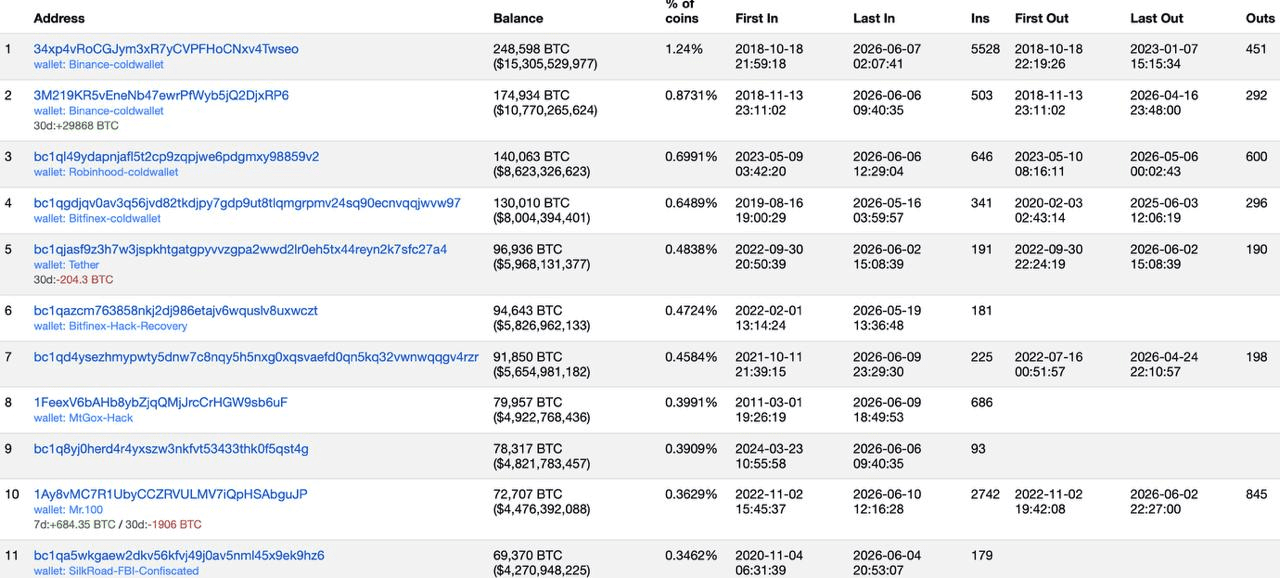
Task: Click the % of coins column header
Action: click(682, 11)
